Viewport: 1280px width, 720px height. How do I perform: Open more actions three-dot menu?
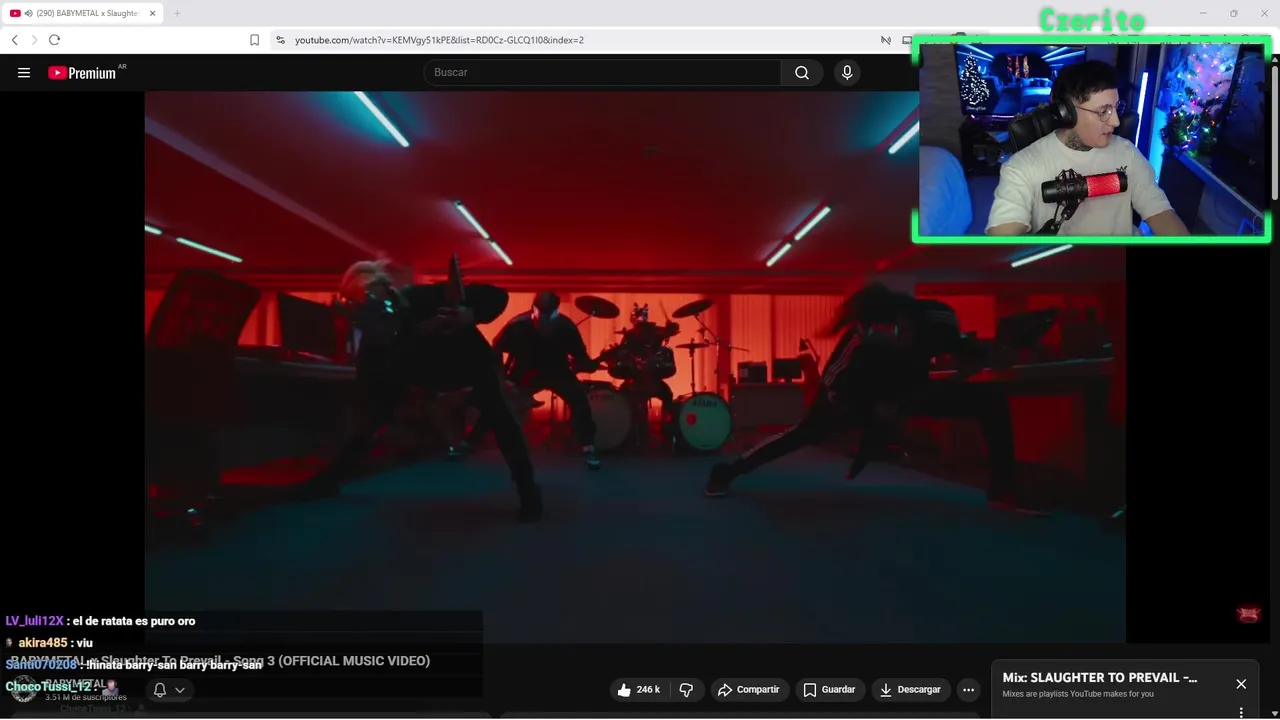968,689
